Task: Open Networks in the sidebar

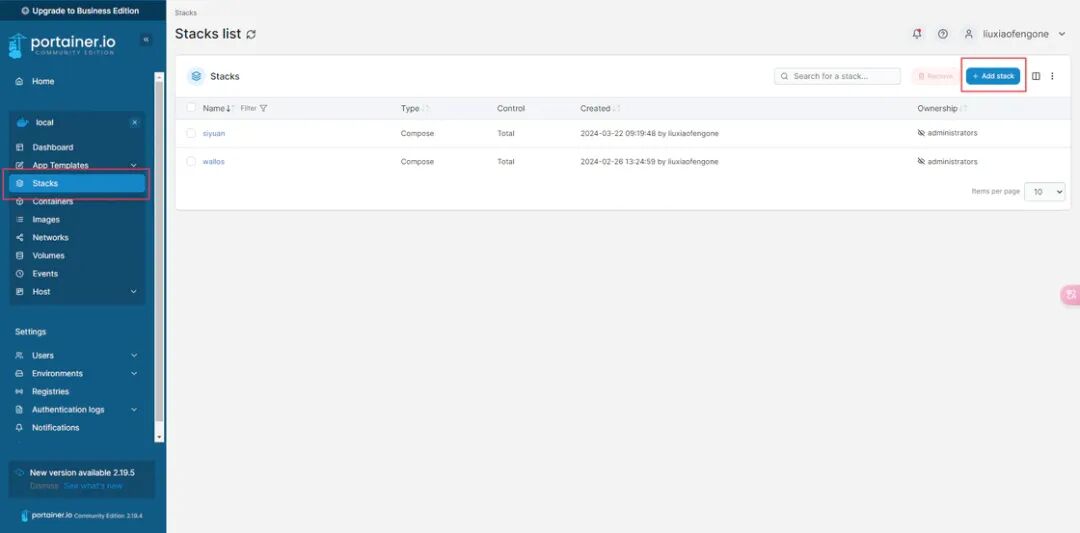Action: point(50,238)
